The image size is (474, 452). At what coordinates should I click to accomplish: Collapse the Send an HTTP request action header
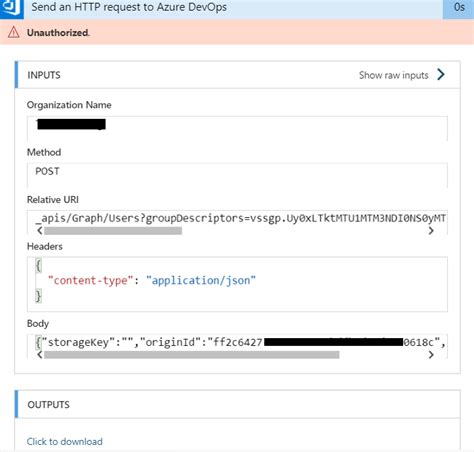point(129,7)
